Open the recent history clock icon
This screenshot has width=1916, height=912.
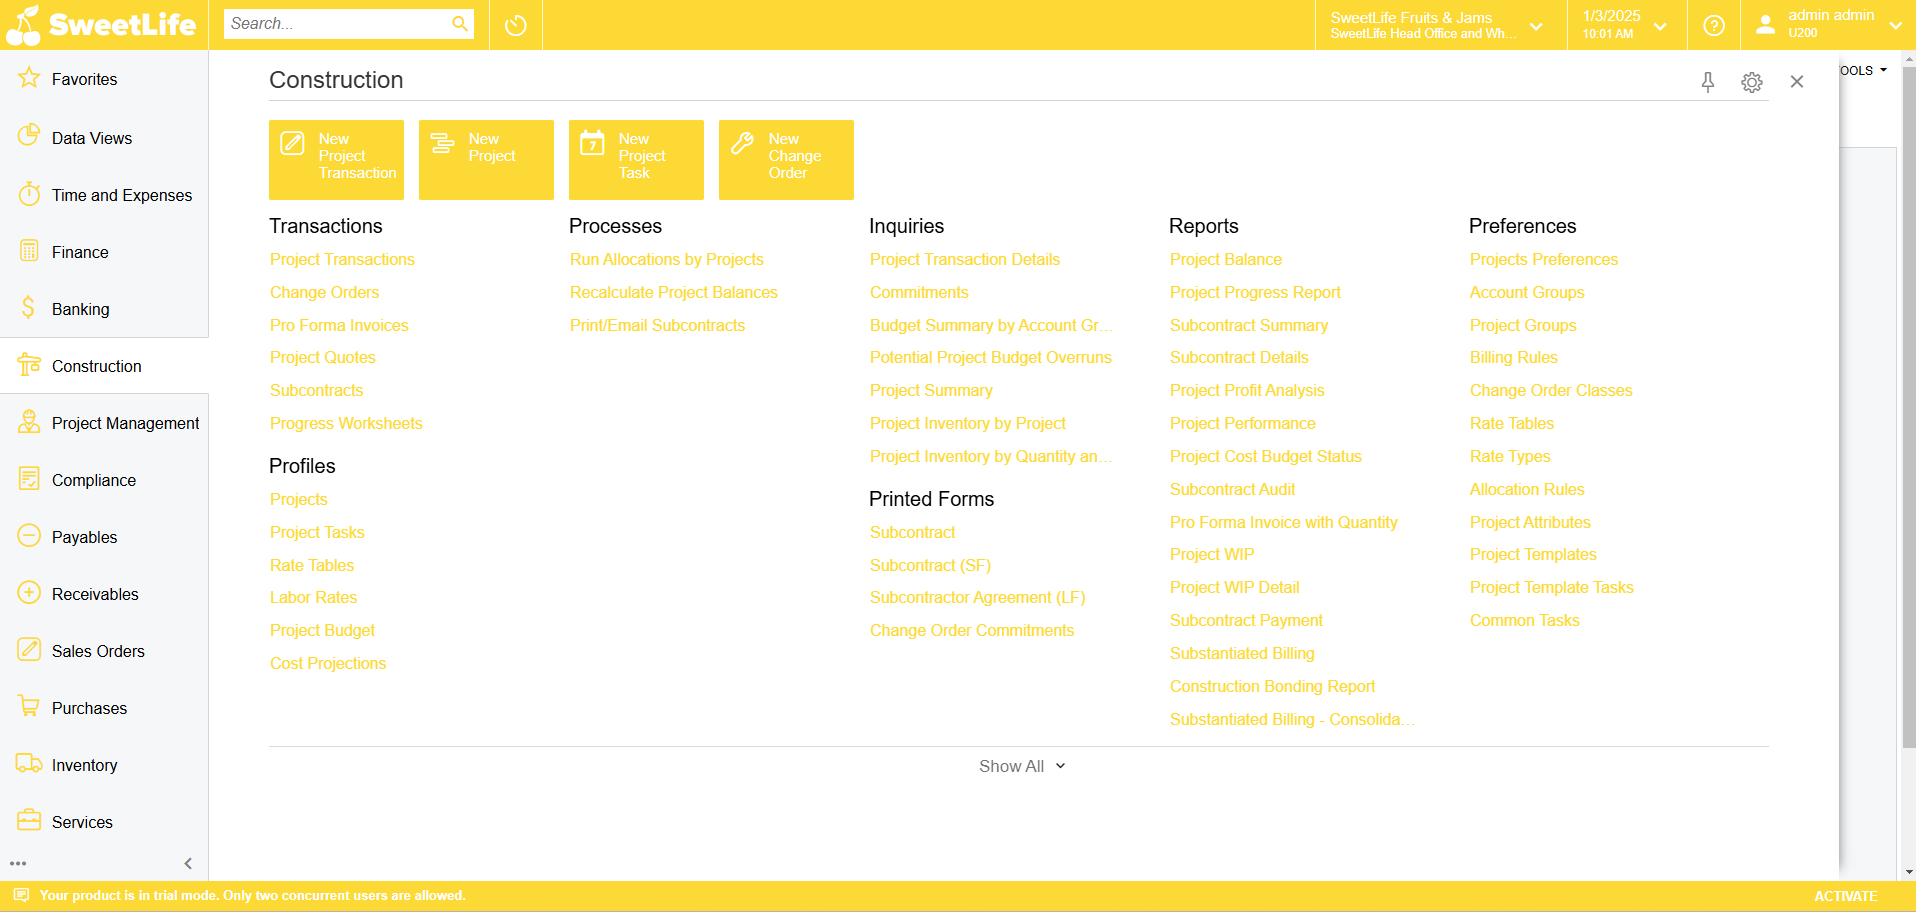click(x=516, y=25)
